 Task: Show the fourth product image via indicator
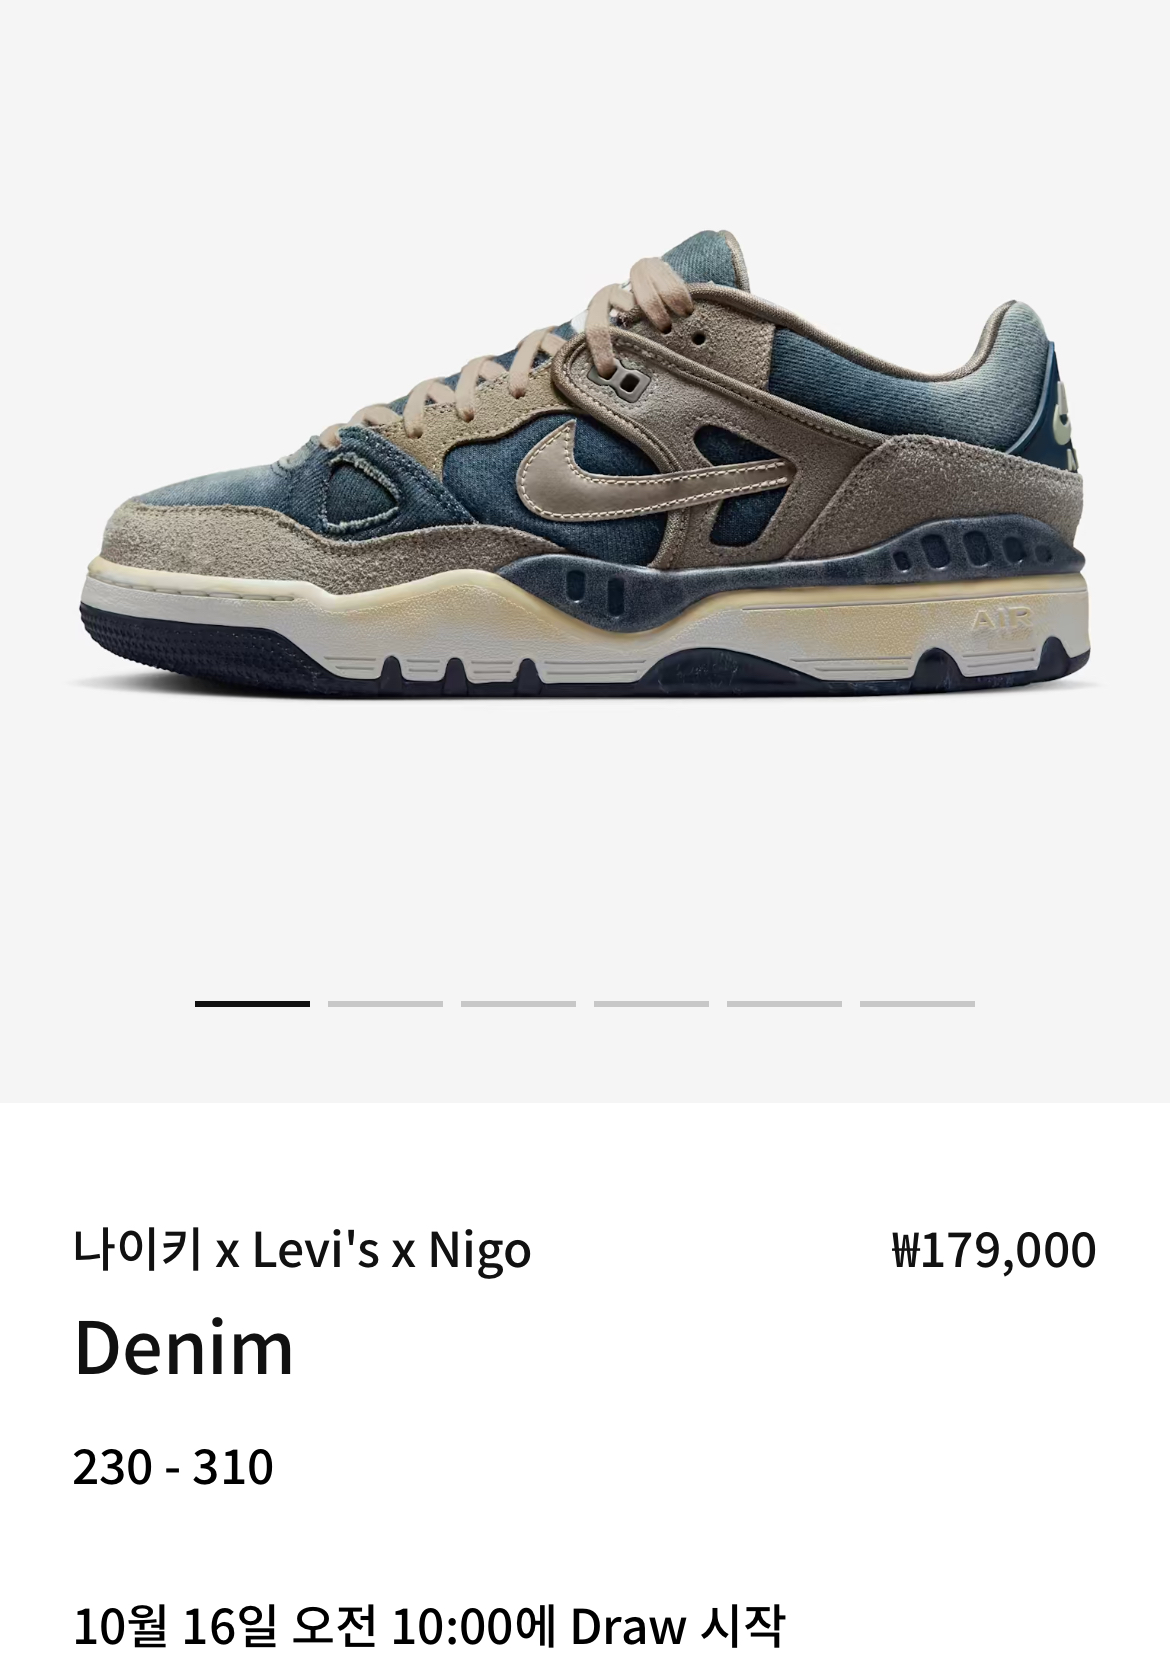point(651,1003)
